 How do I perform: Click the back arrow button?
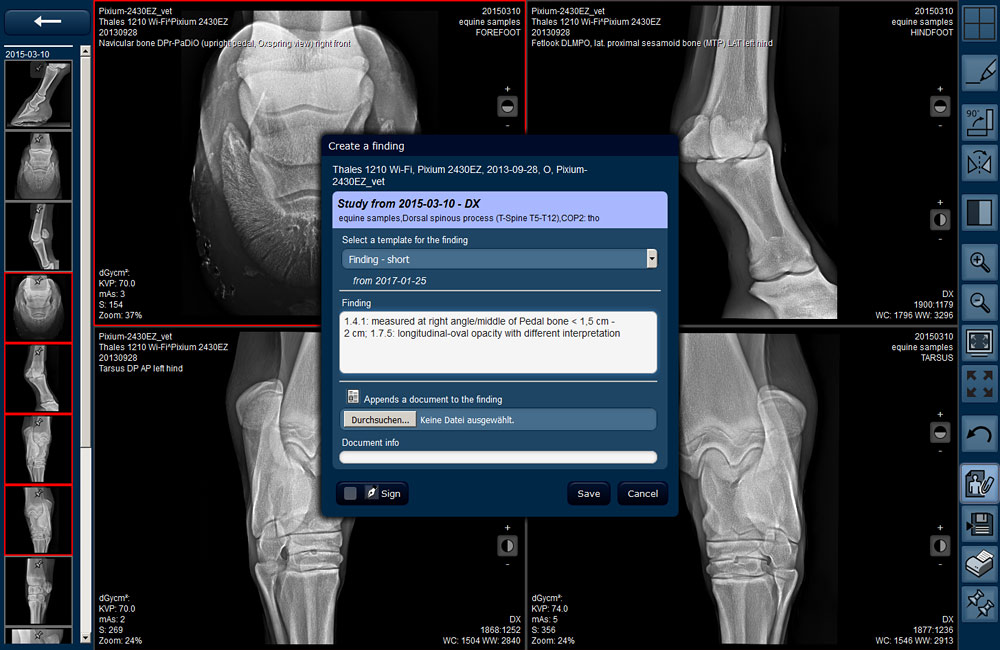47,21
